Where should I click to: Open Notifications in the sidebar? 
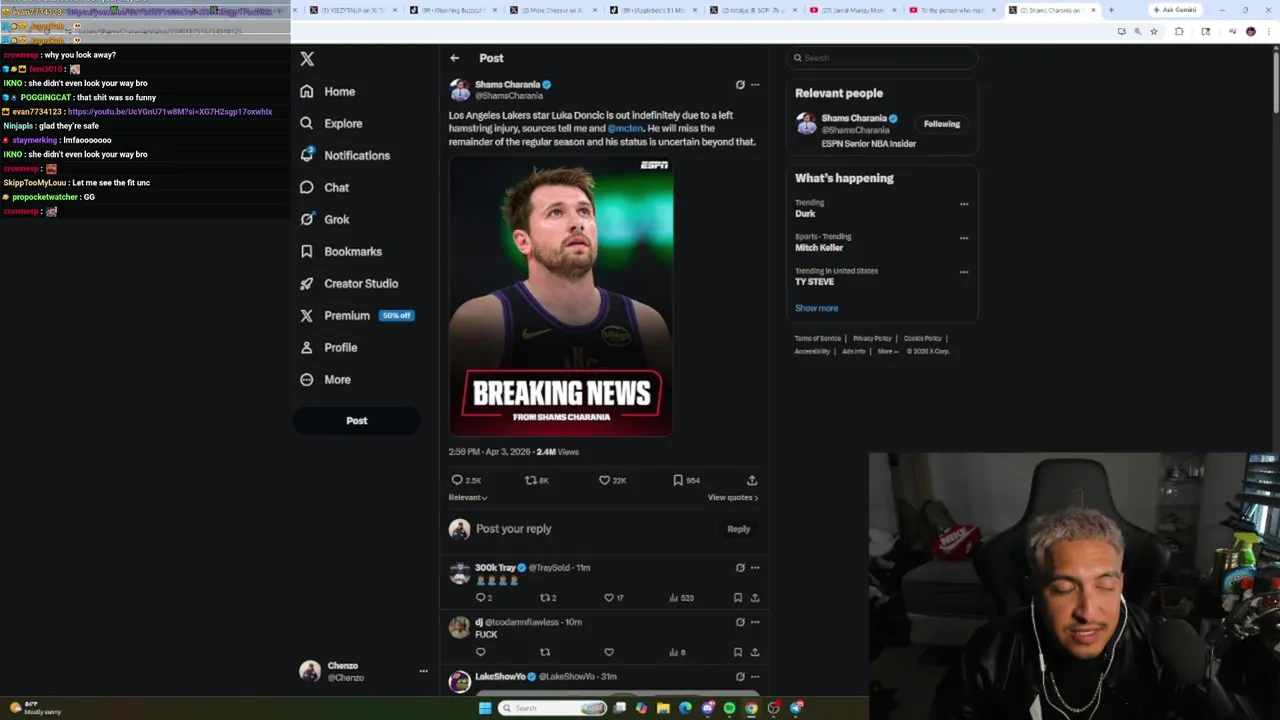point(345,155)
